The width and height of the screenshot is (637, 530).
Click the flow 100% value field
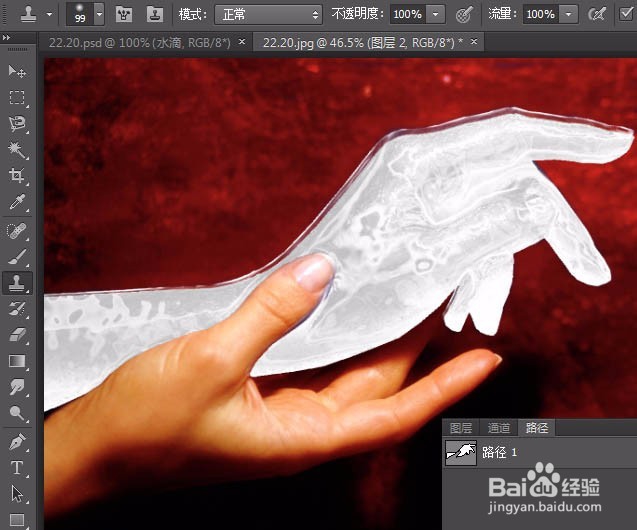point(541,15)
